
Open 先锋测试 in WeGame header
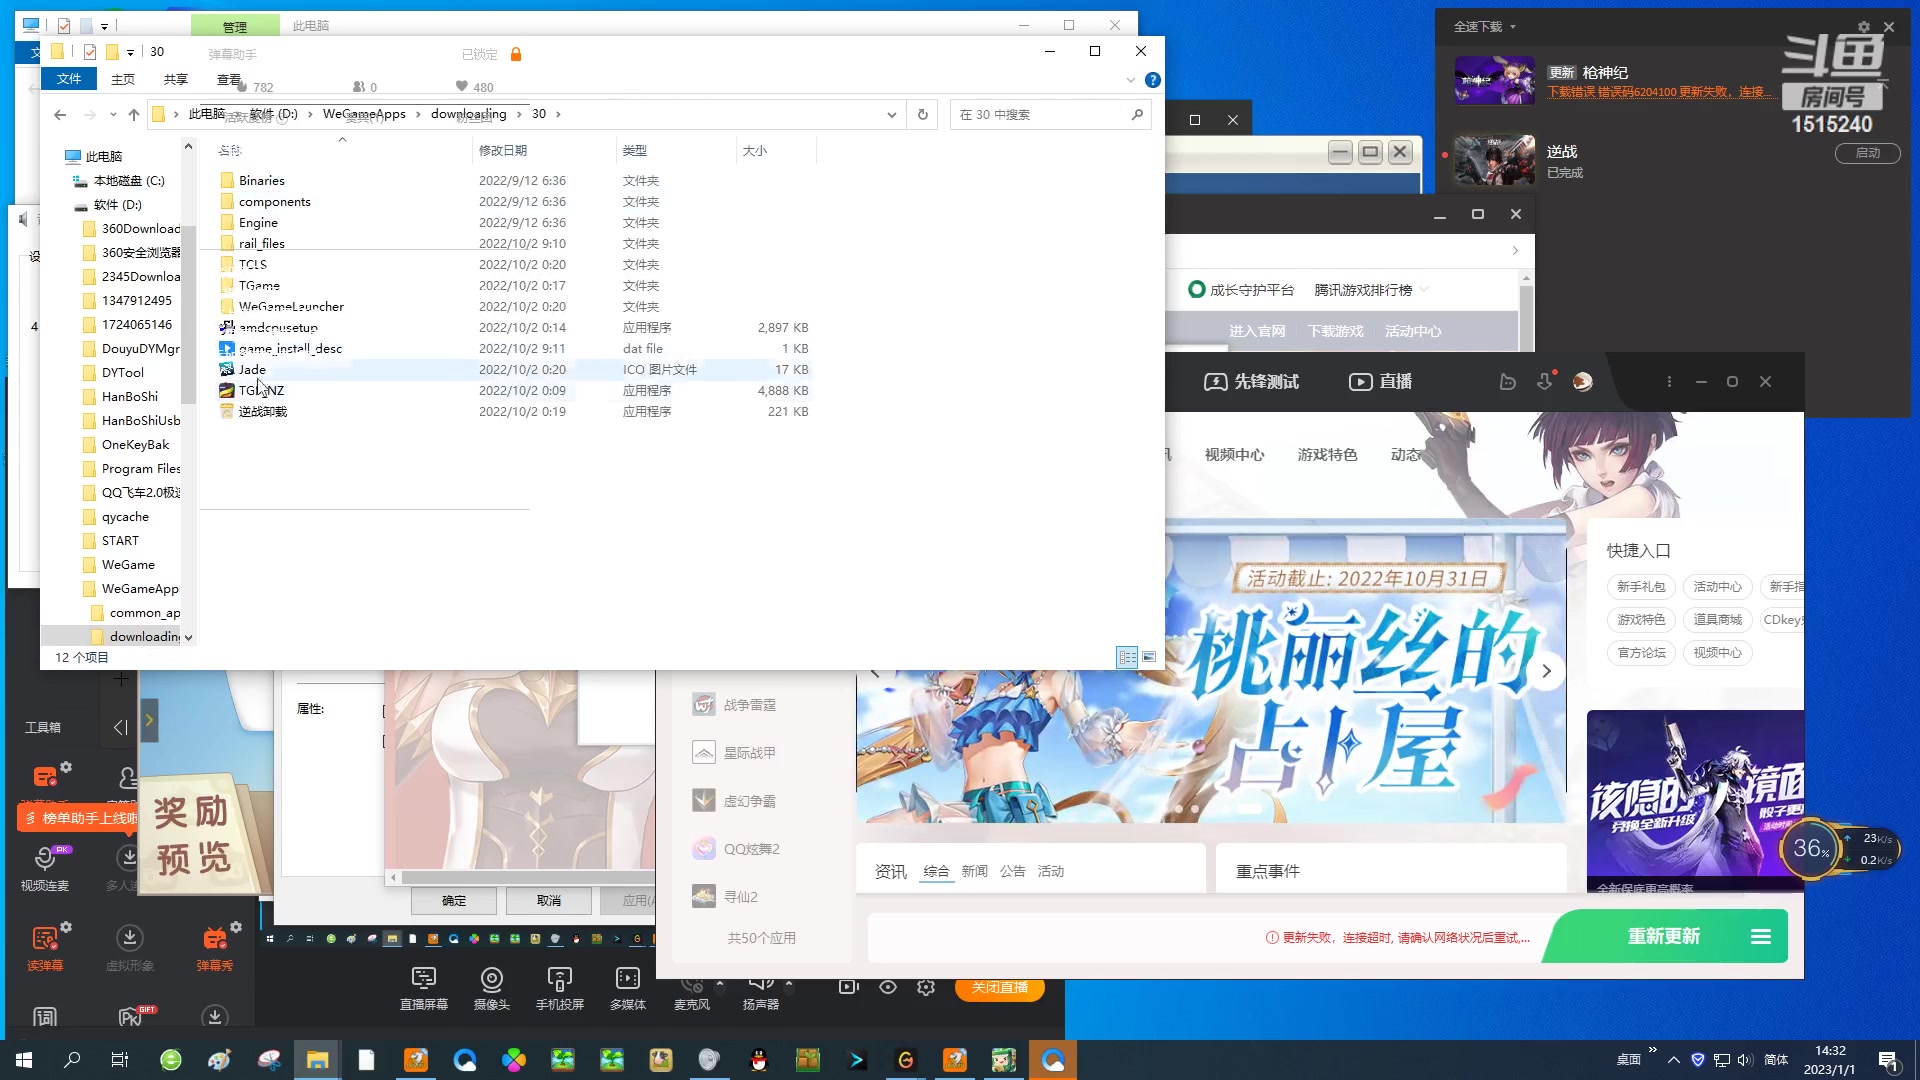point(1251,382)
